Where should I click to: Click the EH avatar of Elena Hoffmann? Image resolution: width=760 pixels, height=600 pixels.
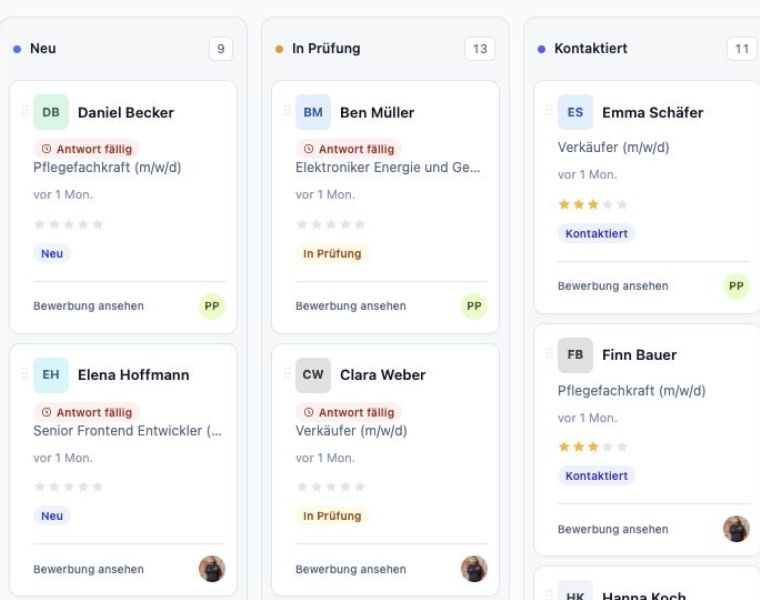(51, 375)
